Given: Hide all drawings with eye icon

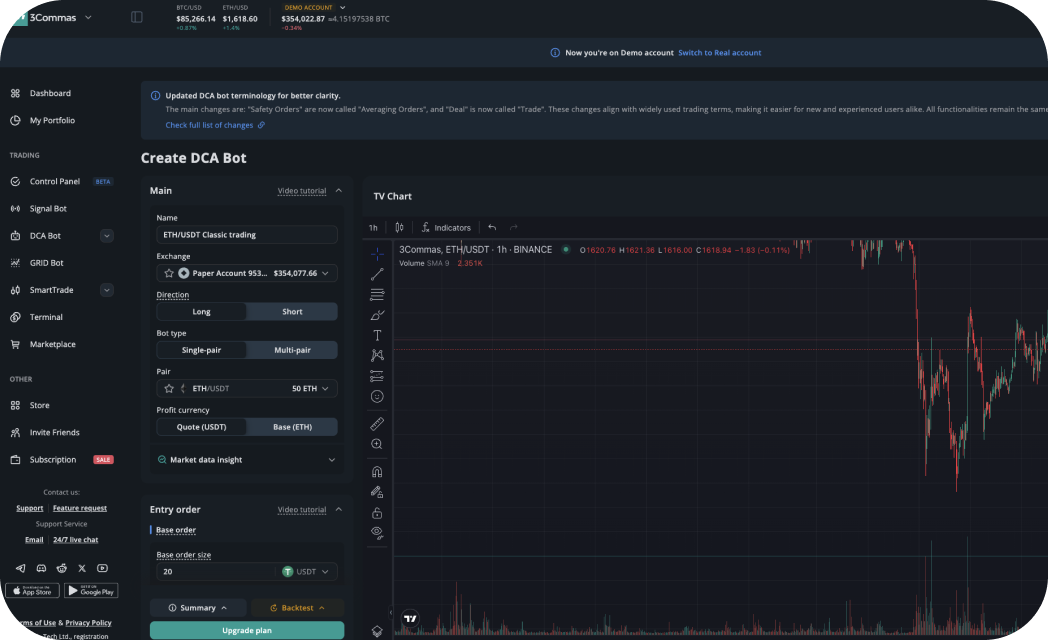Looking at the screenshot, I should click(377, 532).
